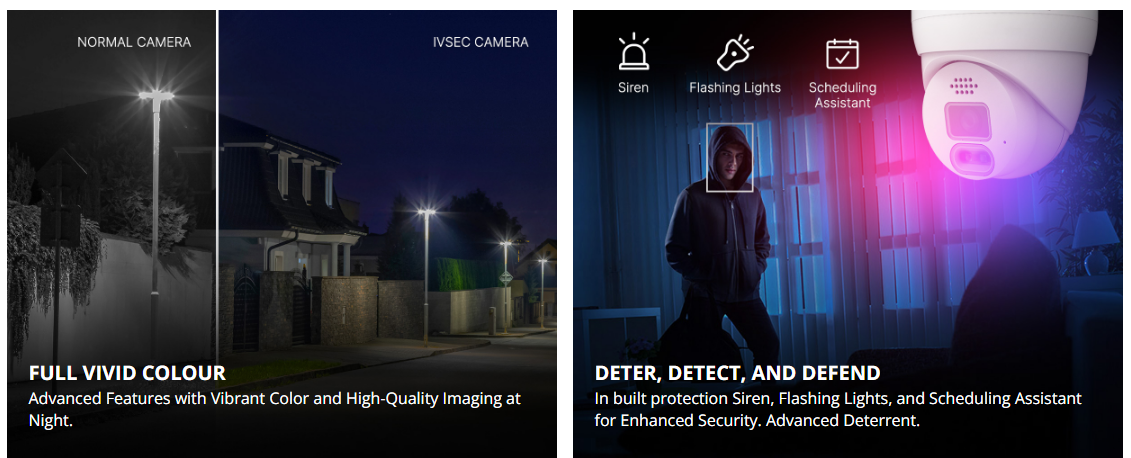
Task: Click the in built protection Siren description
Action: pyautogui.click(x=838, y=409)
